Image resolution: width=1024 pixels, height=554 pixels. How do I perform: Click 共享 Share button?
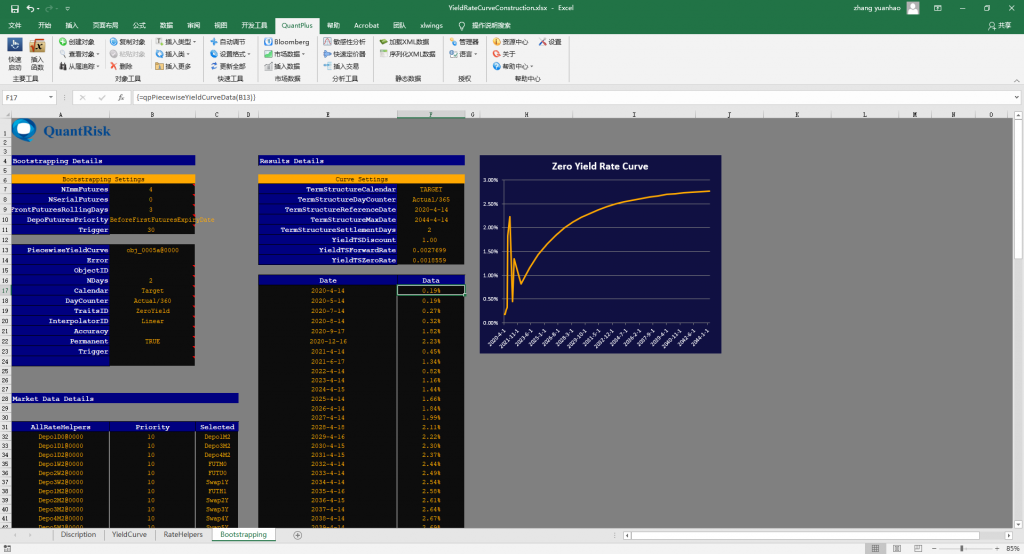coord(1000,25)
